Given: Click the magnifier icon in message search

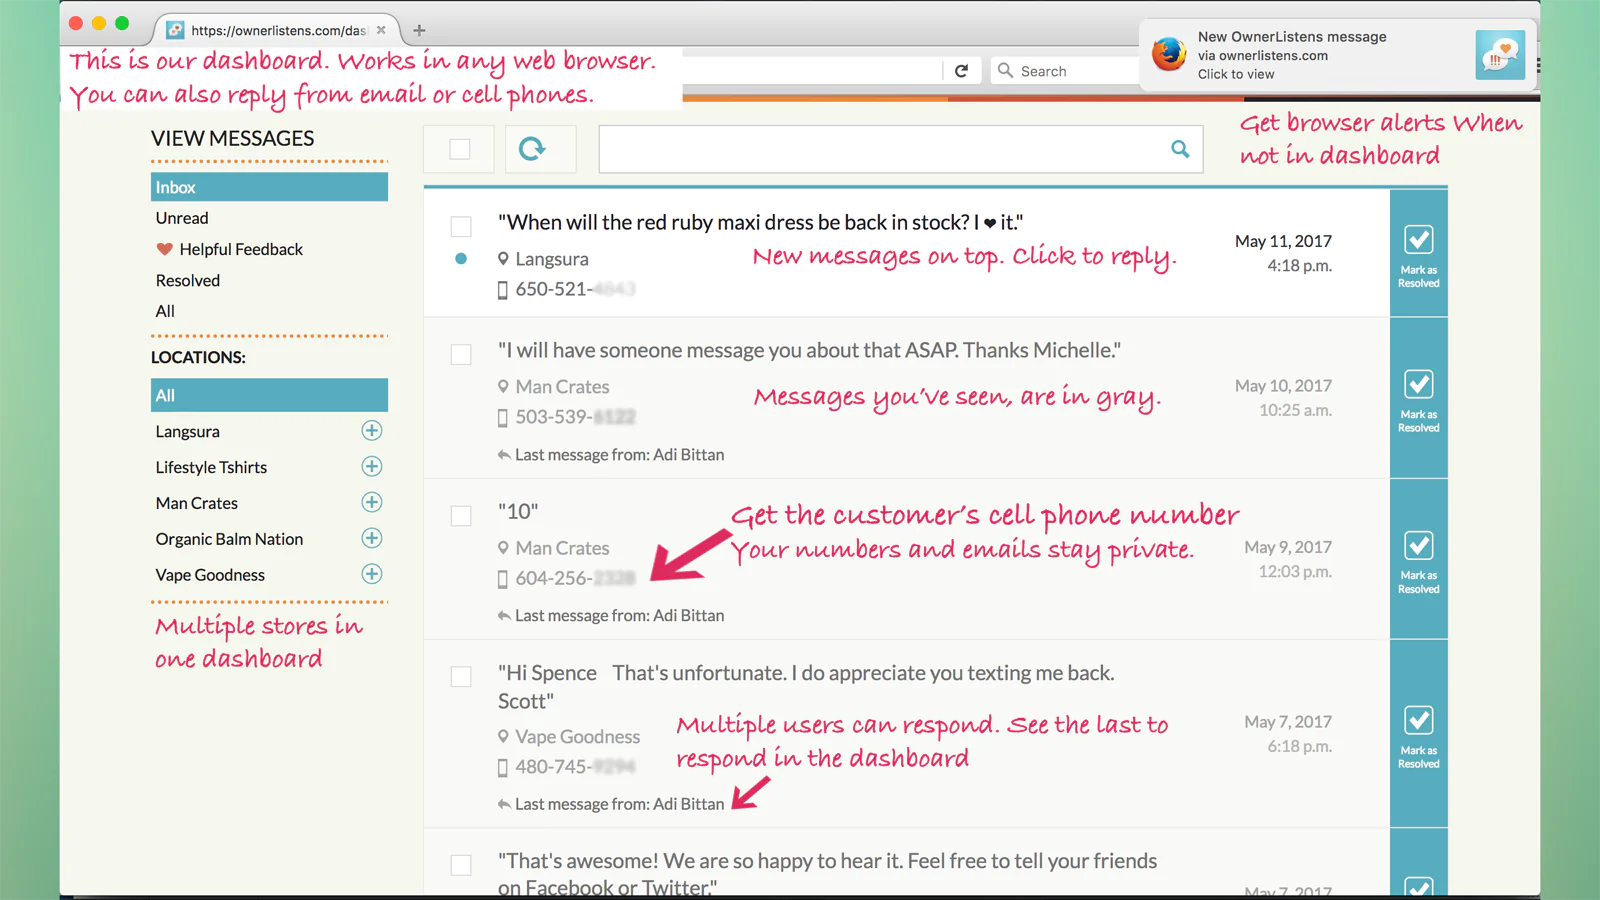Looking at the screenshot, I should click(x=1180, y=149).
